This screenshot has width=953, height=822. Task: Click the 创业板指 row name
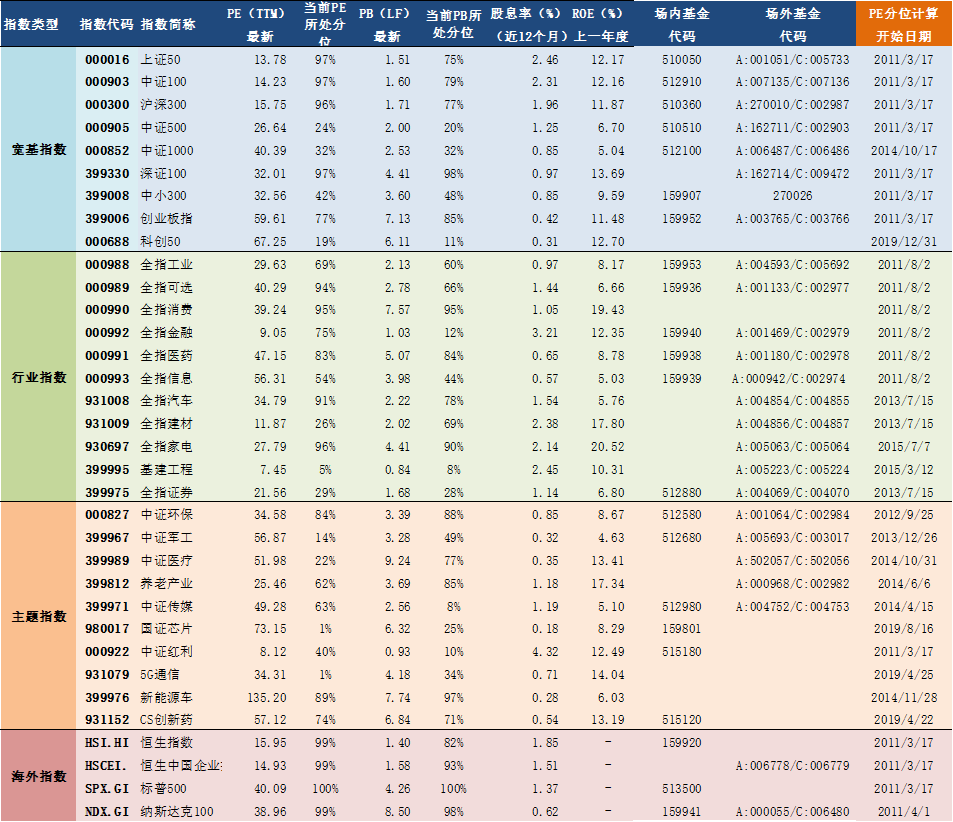click(167, 218)
